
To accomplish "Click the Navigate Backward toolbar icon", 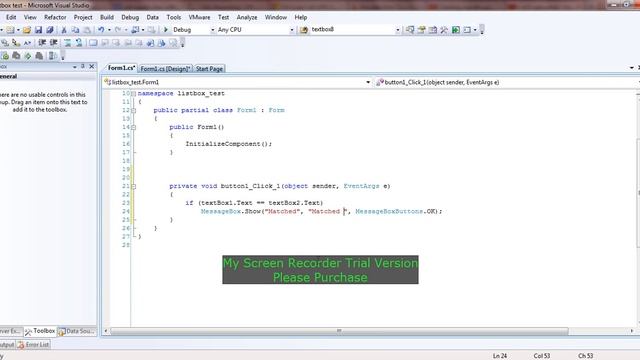I will 135,30.
